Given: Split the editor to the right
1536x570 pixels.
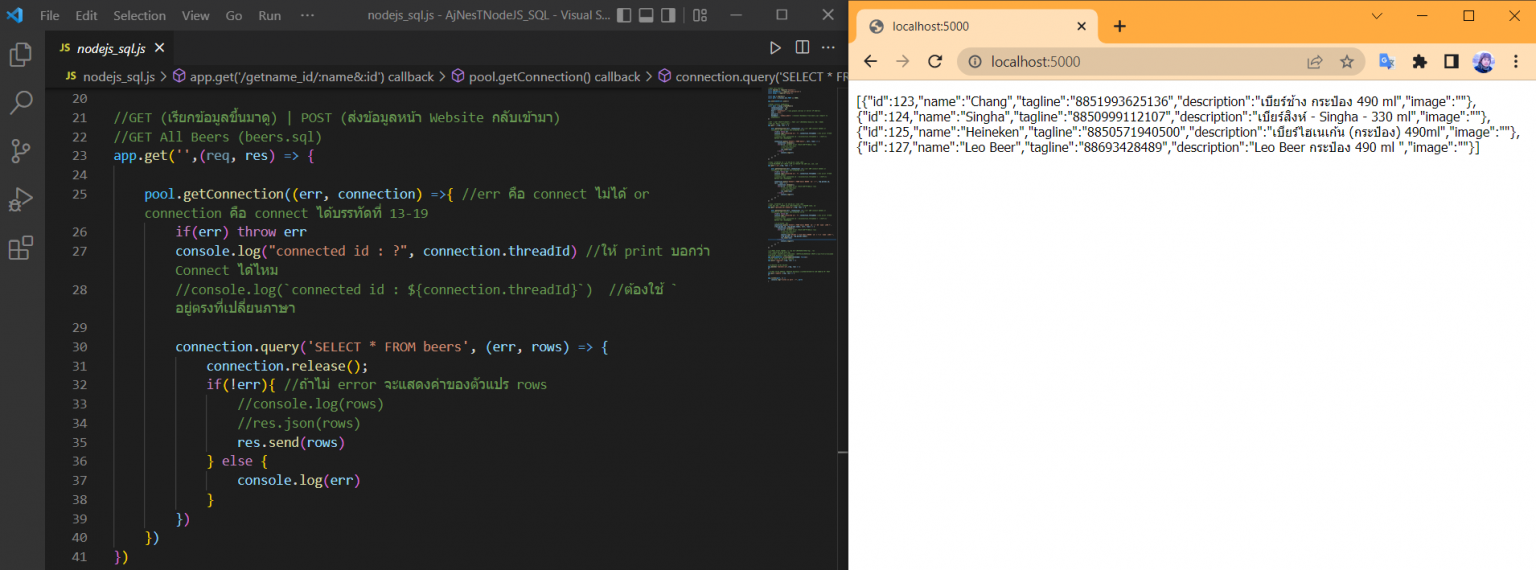Looking at the screenshot, I should click(x=802, y=47).
